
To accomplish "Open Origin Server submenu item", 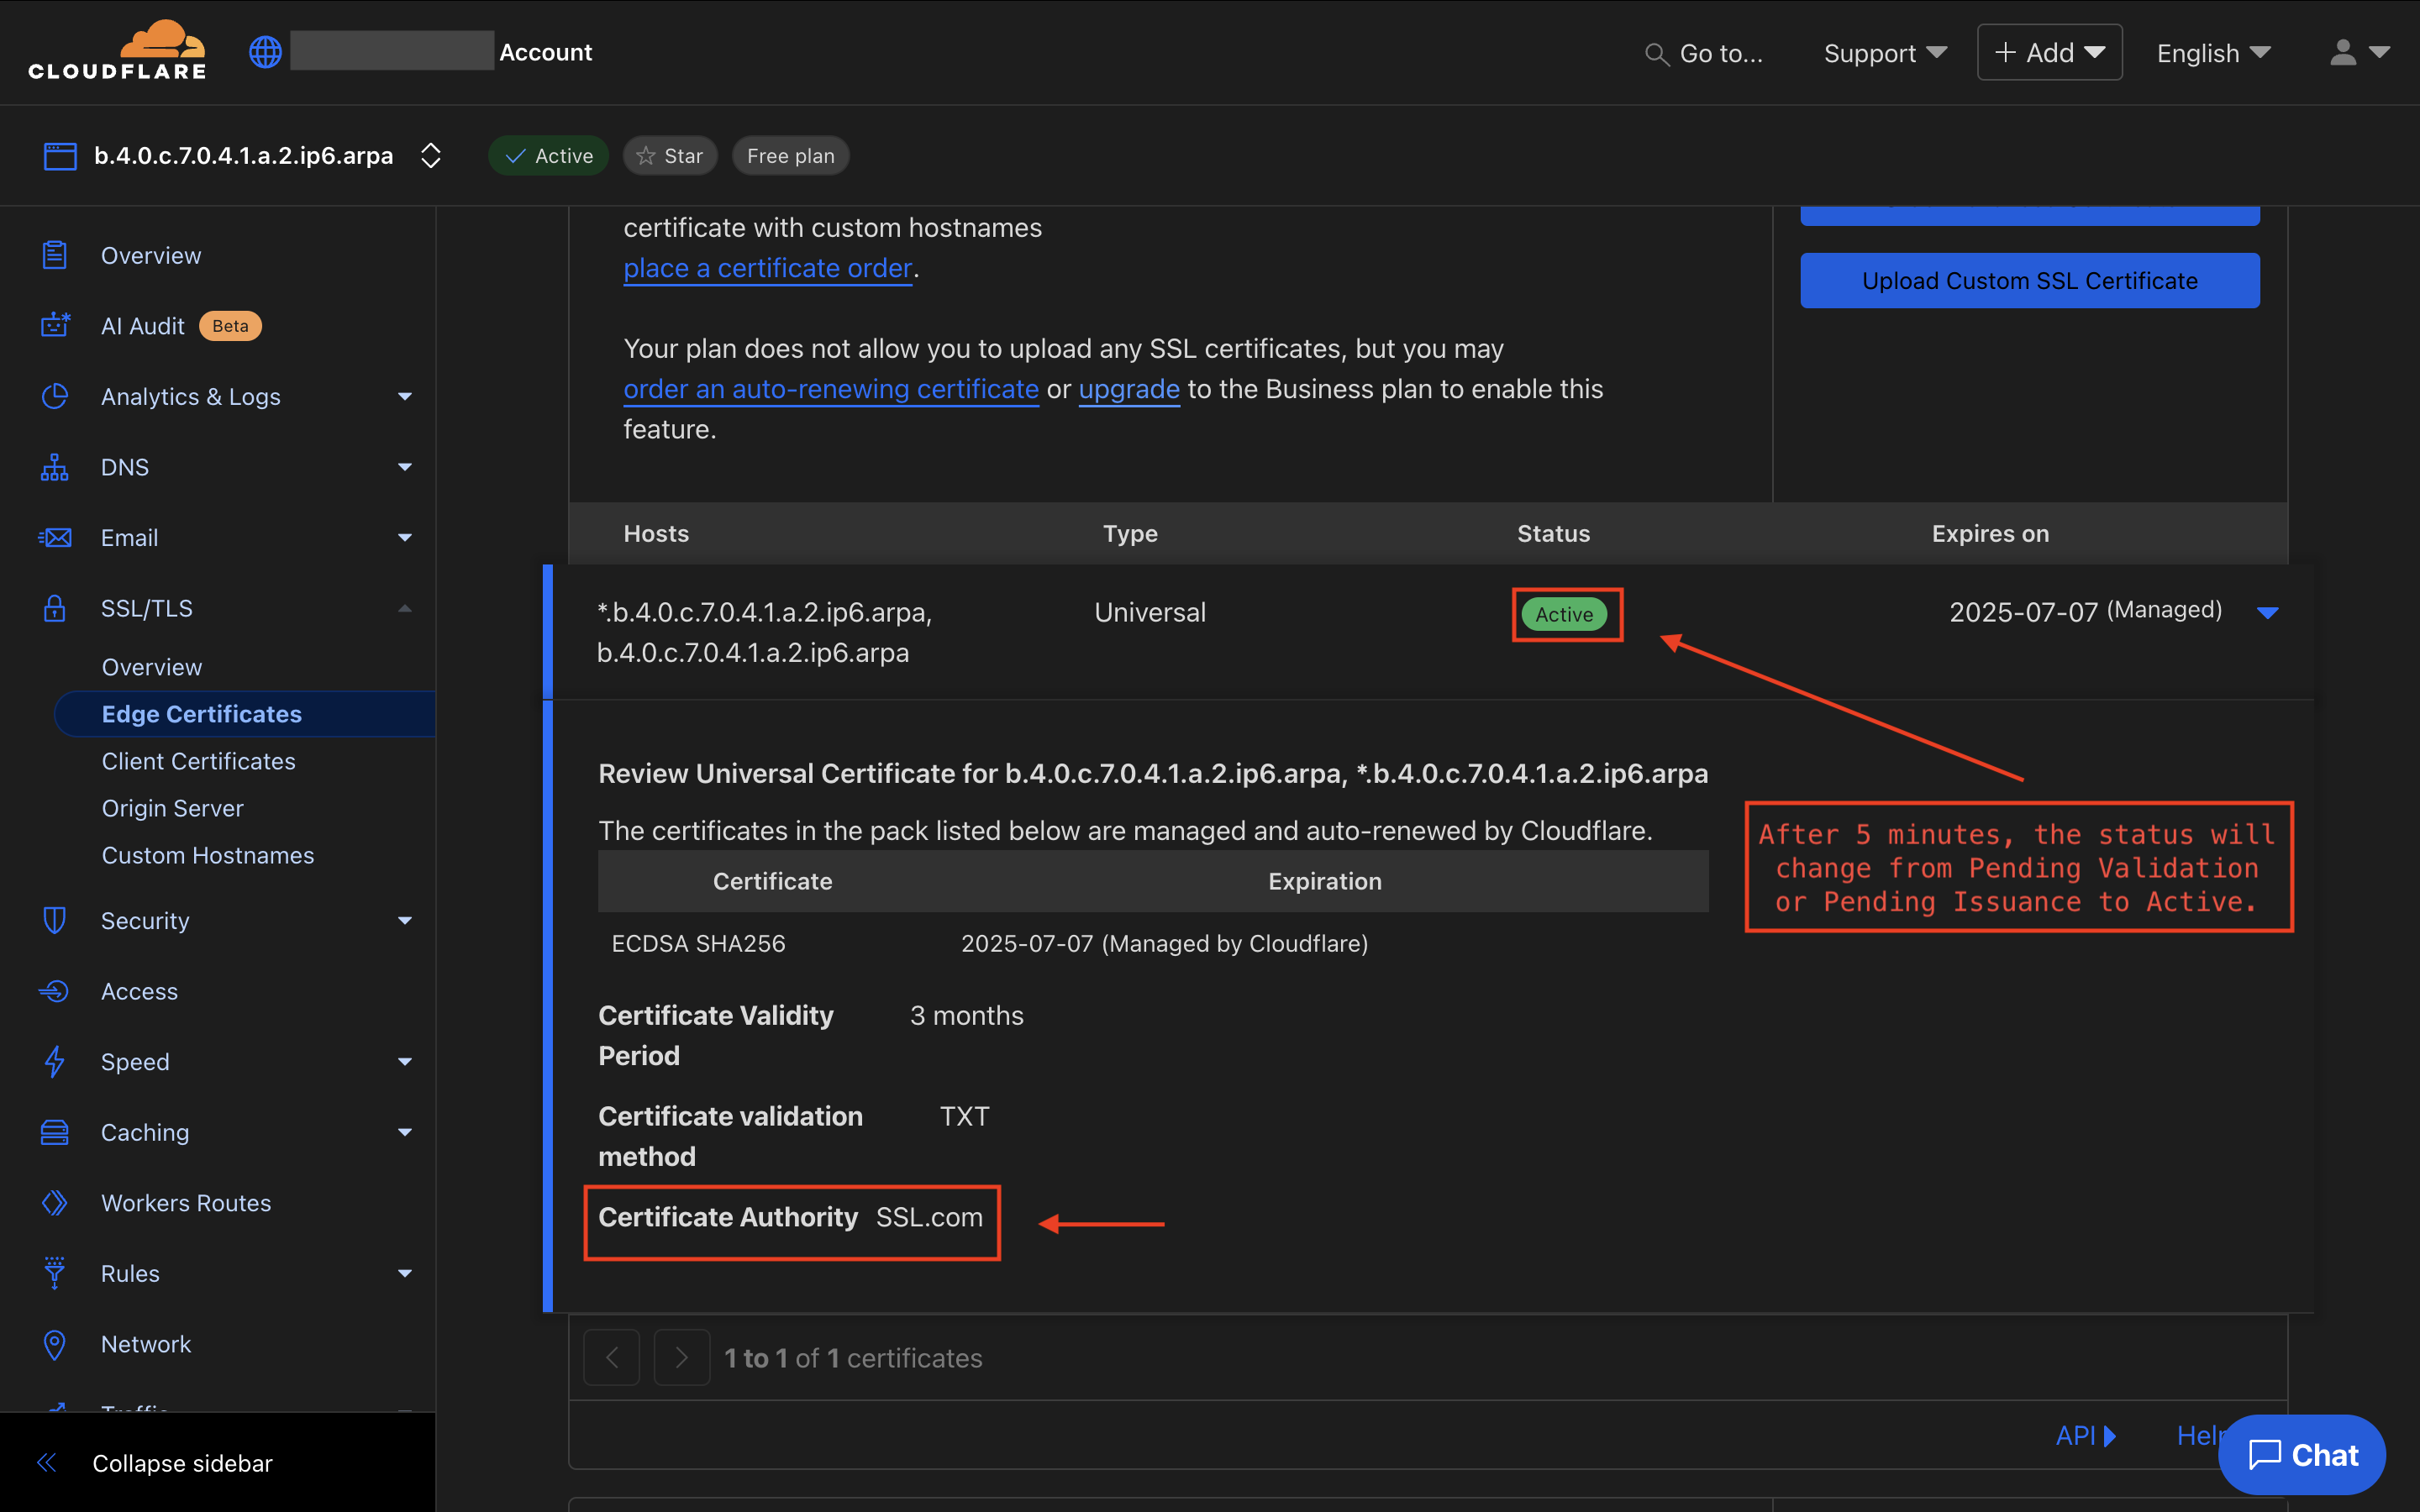I will [173, 808].
